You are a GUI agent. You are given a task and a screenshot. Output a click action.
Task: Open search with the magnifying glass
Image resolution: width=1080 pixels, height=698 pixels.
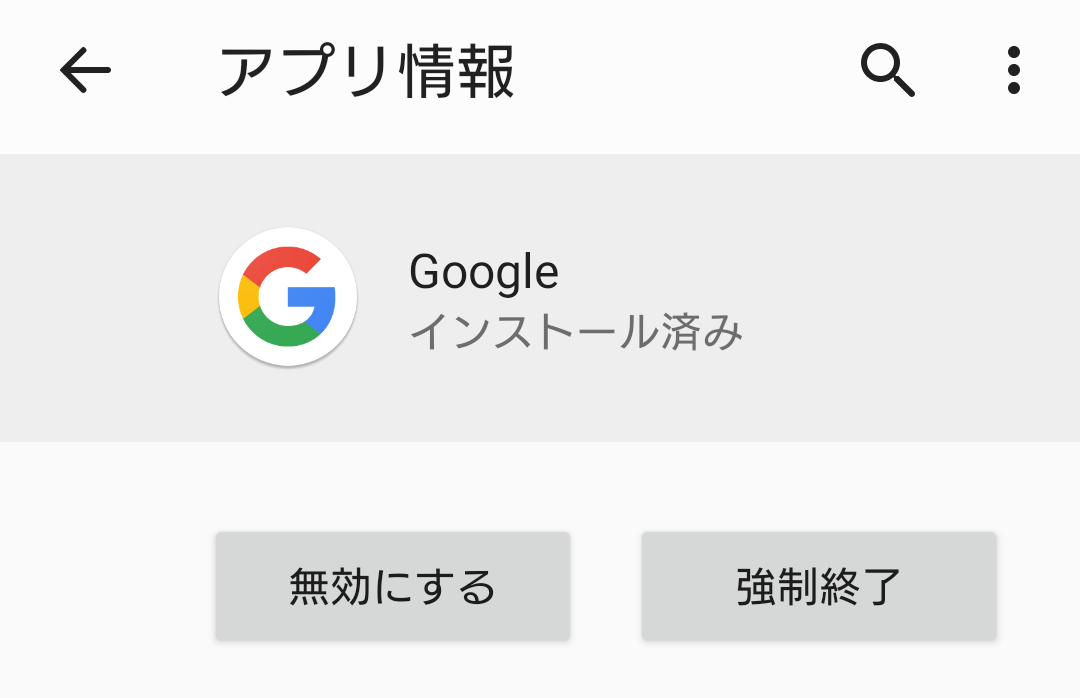click(887, 71)
